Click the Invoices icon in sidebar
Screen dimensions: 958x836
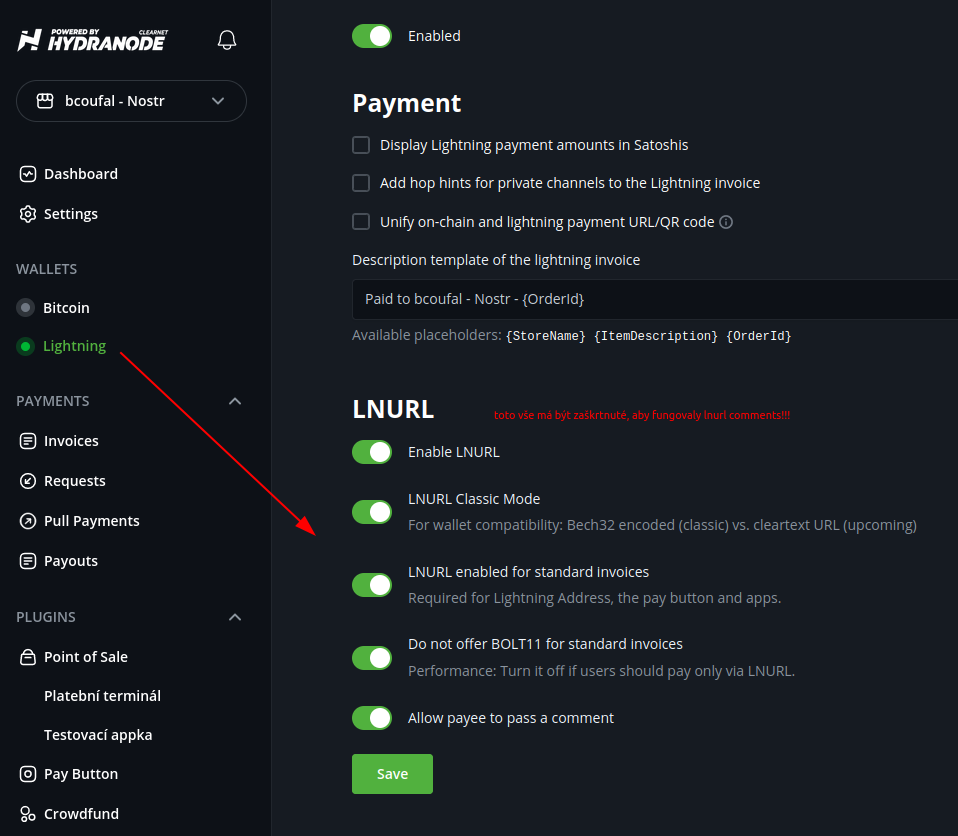[x=28, y=441]
